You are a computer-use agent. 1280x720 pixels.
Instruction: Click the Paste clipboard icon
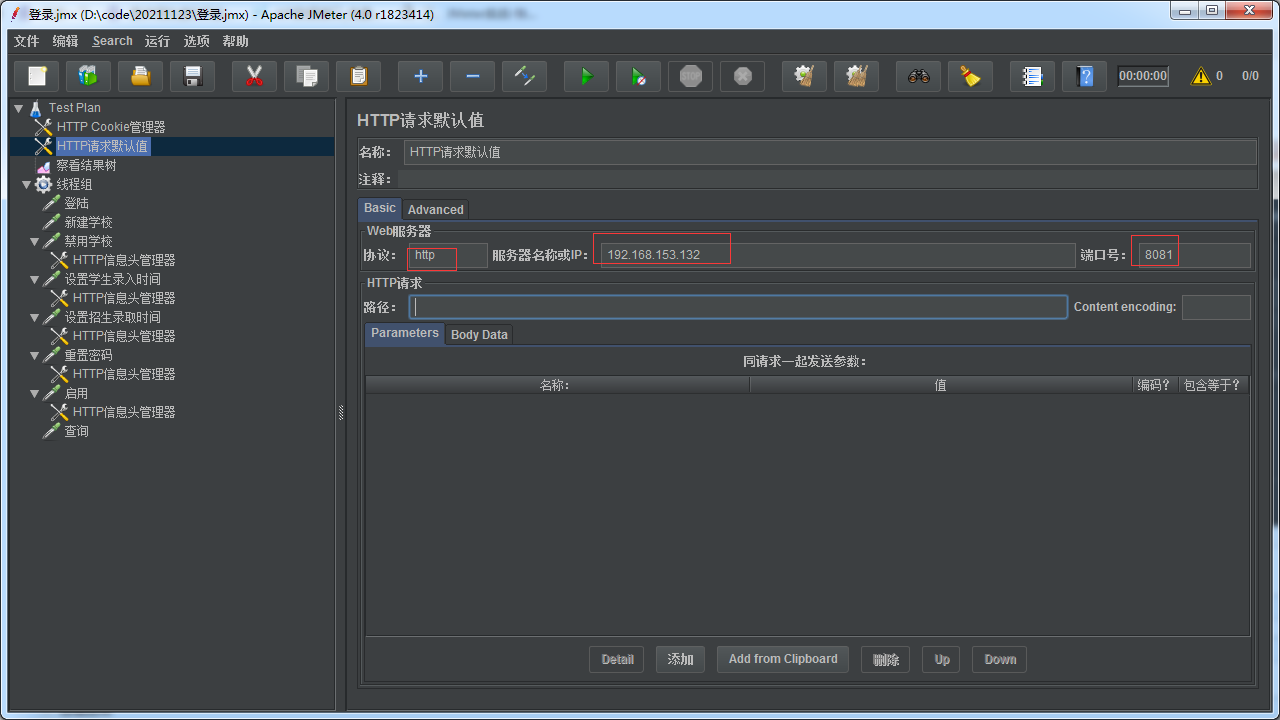click(359, 76)
